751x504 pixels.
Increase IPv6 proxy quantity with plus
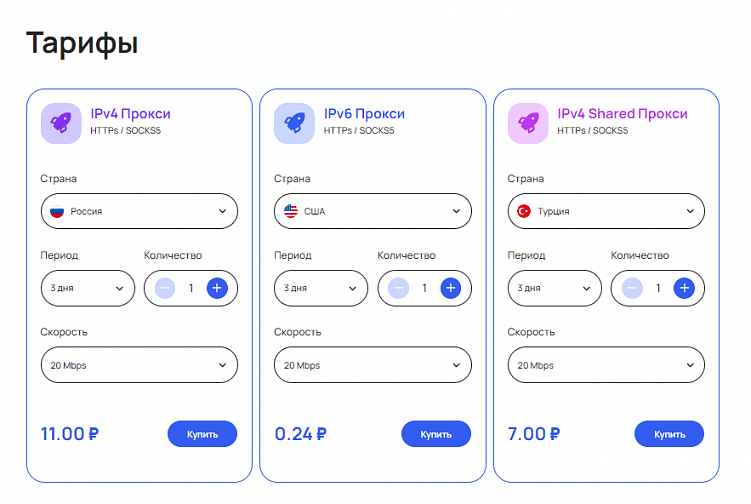point(450,288)
